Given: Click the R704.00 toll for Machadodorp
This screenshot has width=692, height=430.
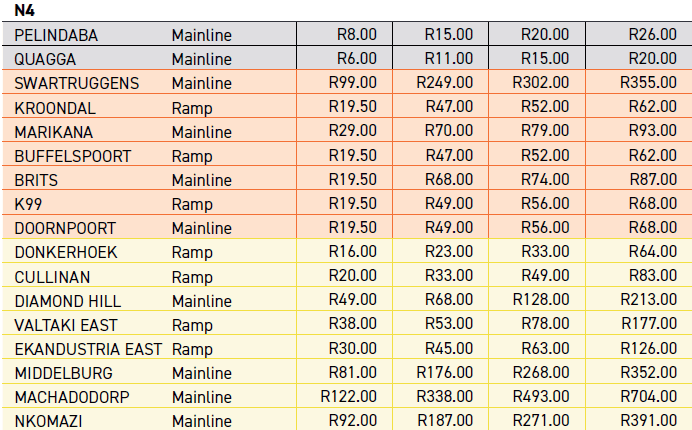Looking at the screenshot, I should click(x=649, y=397).
